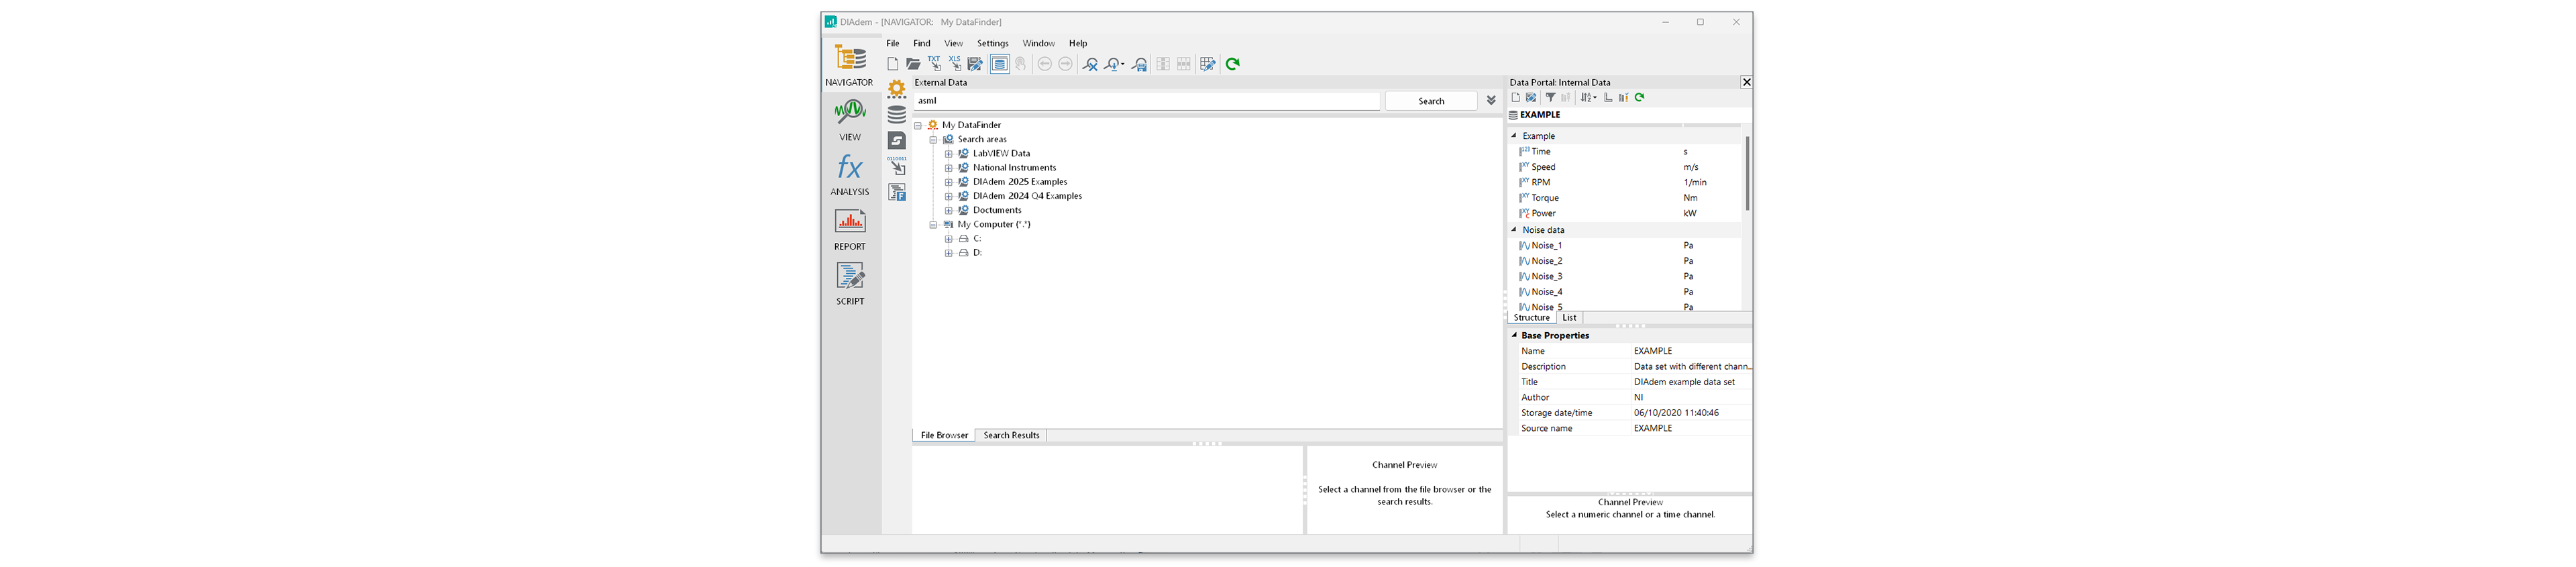Click the New document toolbar icon
This screenshot has width=2576, height=567.
coord(893,64)
